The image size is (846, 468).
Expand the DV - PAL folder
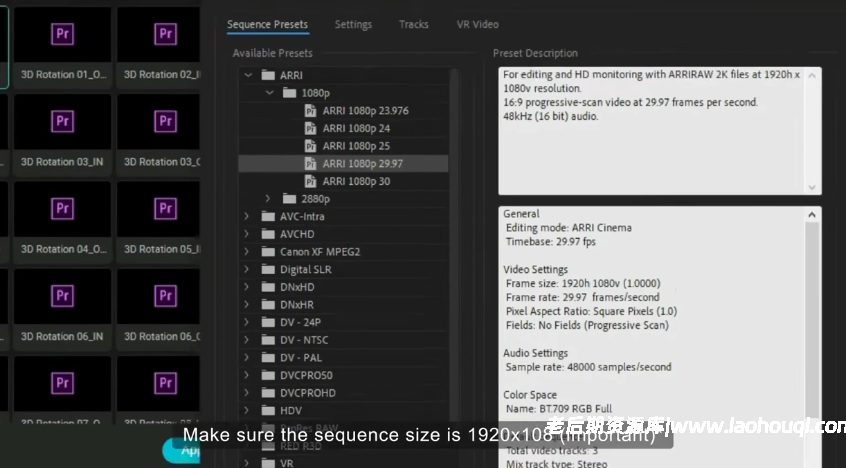pos(247,357)
